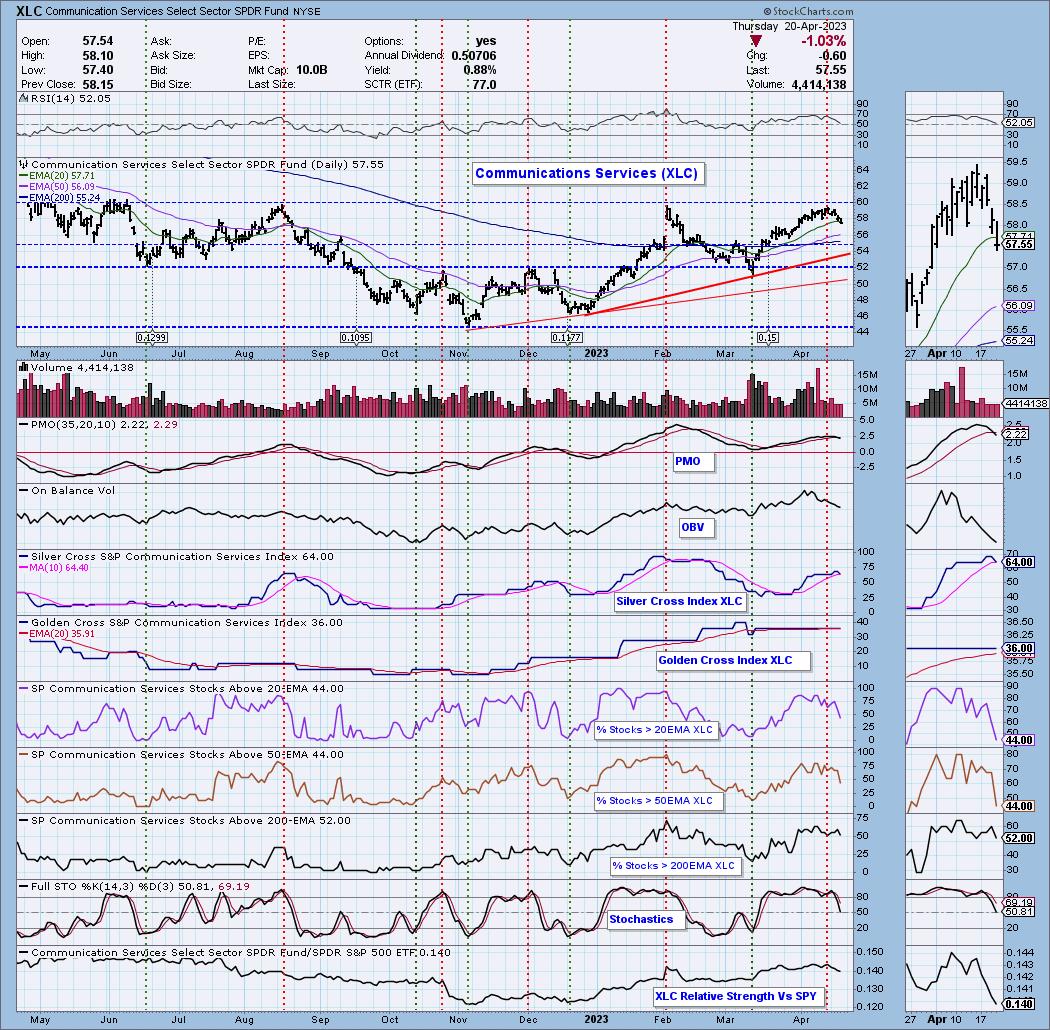This screenshot has height=1030, width=1050.
Task: Click the % Stocks > 20EMA XLC annotation
Action: tap(655, 730)
